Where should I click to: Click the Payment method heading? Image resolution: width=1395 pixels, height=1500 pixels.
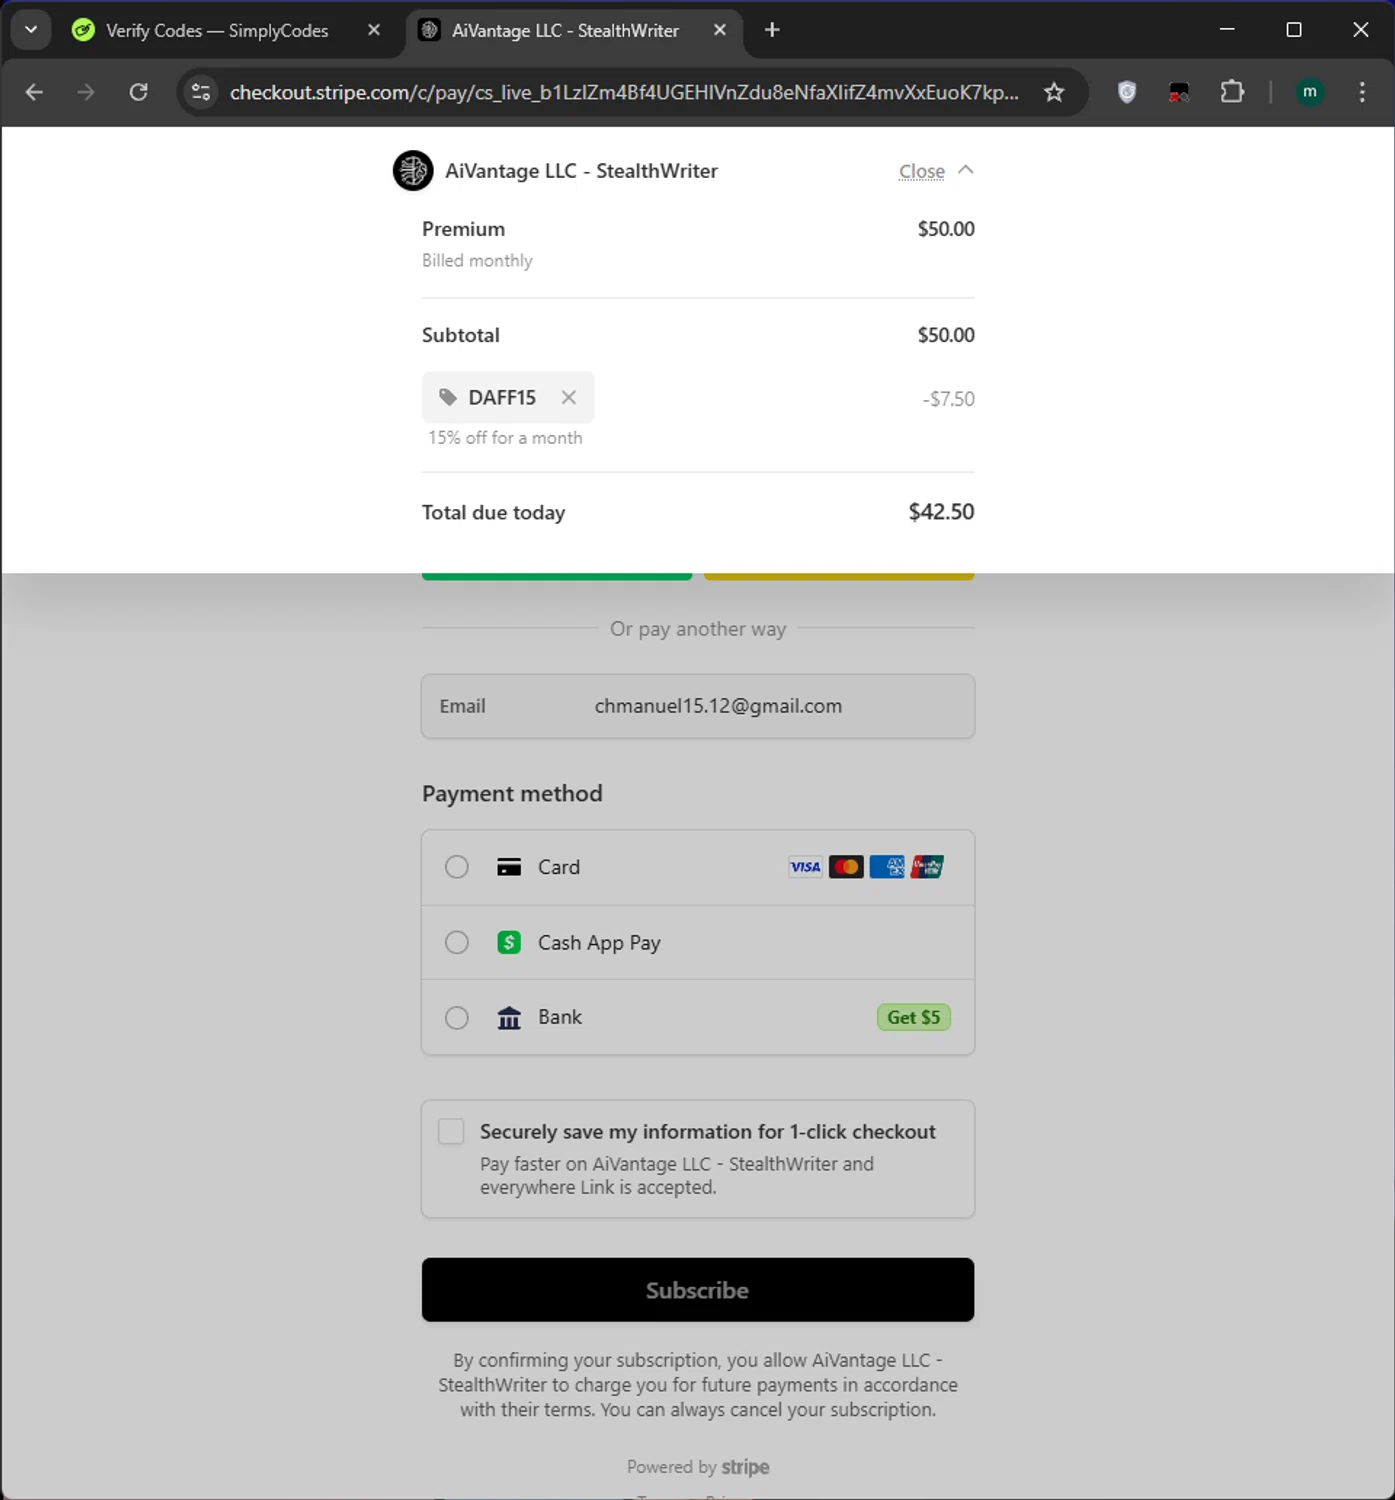pos(512,794)
